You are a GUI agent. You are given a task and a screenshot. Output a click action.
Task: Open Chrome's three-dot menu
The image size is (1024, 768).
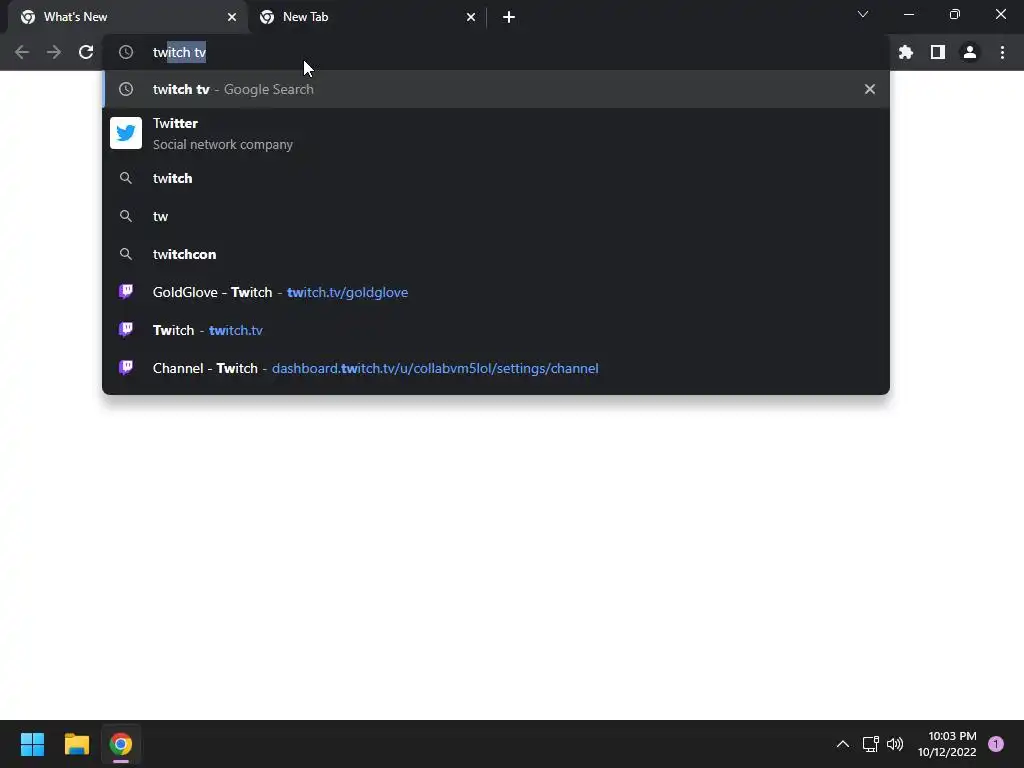(1002, 52)
